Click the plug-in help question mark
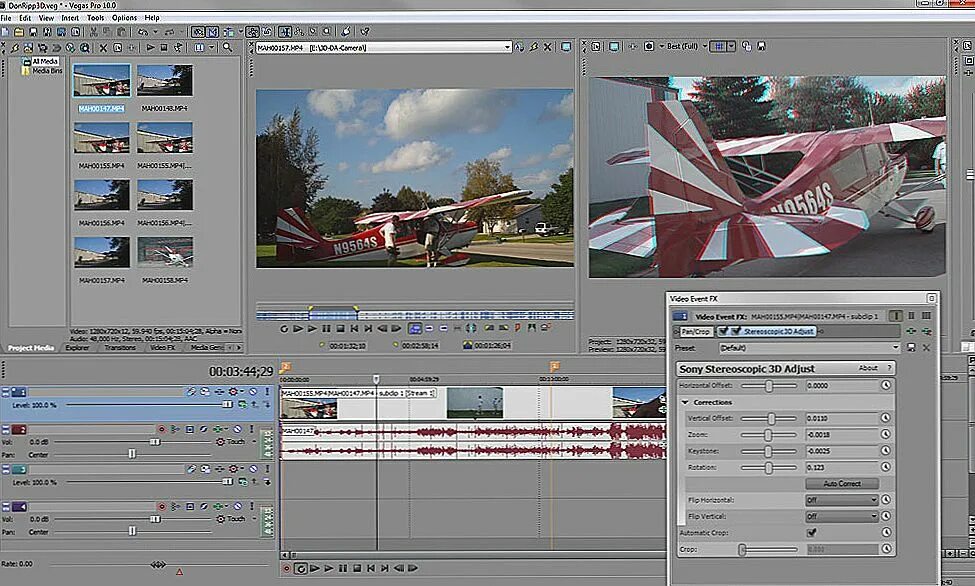This screenshot has width=975, height=586. coord(889,368)
